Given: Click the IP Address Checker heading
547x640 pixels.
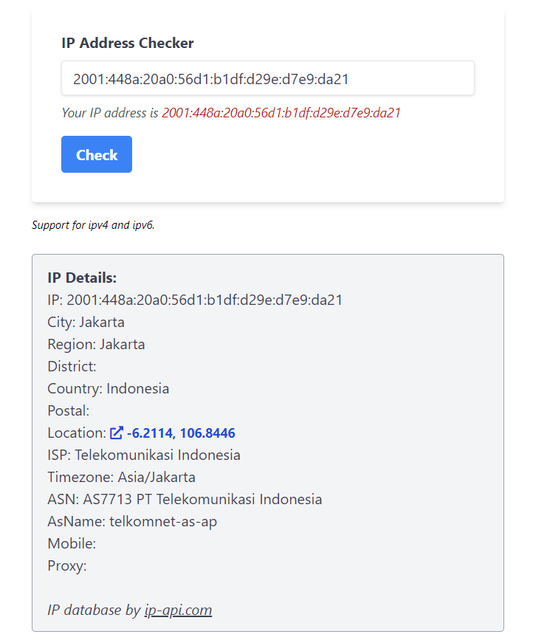Looking at the screenshot, I should click(x=127, y=43).
